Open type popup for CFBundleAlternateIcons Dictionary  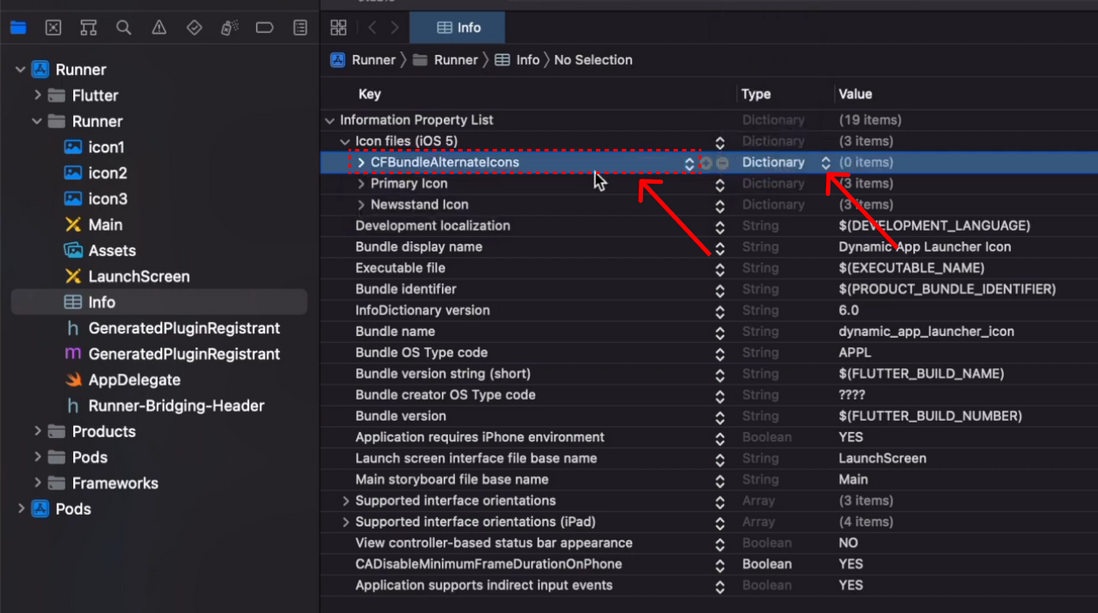click(x=826, y=163)
